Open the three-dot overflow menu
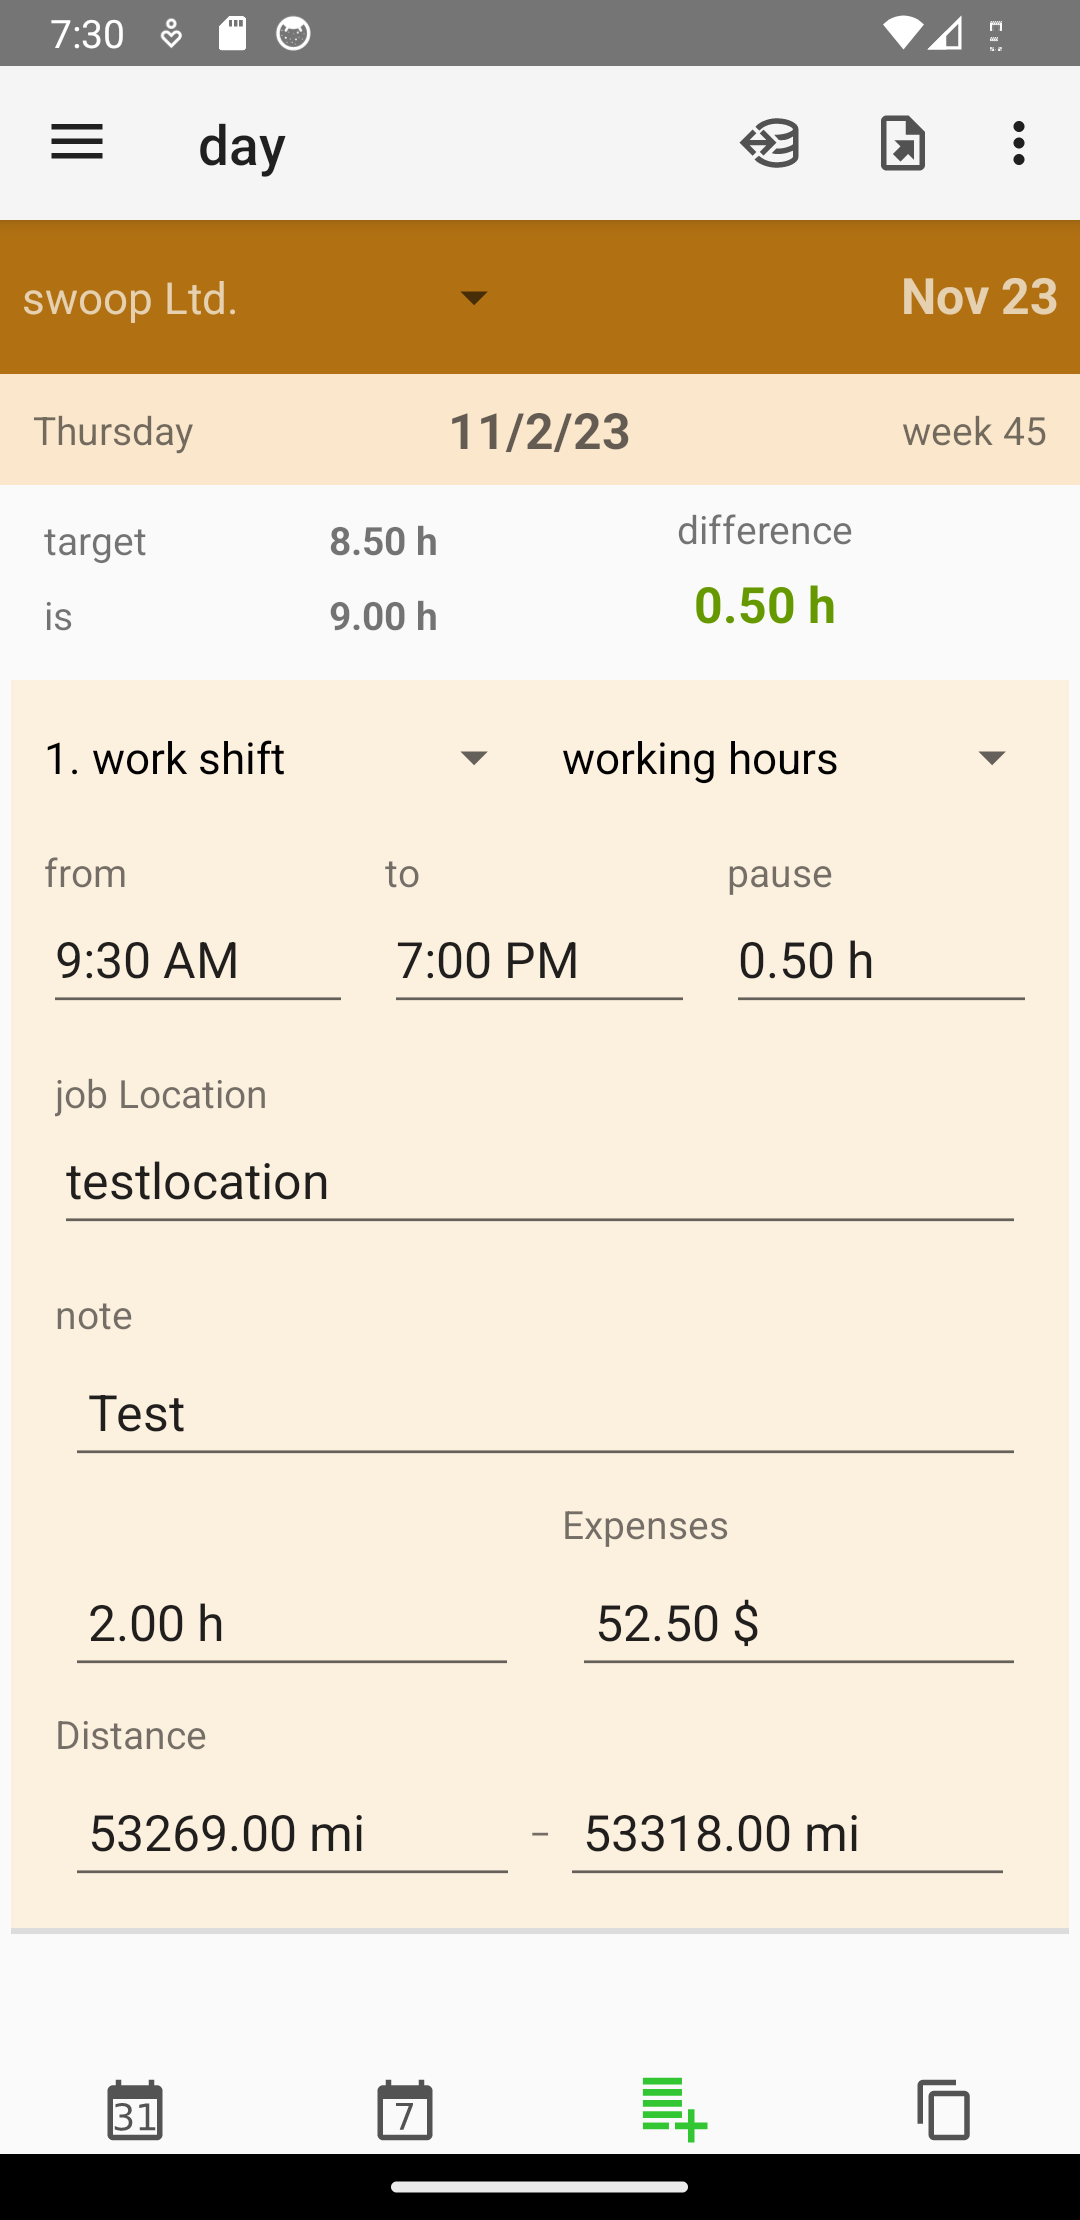This screenshot has height=2220, width=1080. (x=1018, y=143)
